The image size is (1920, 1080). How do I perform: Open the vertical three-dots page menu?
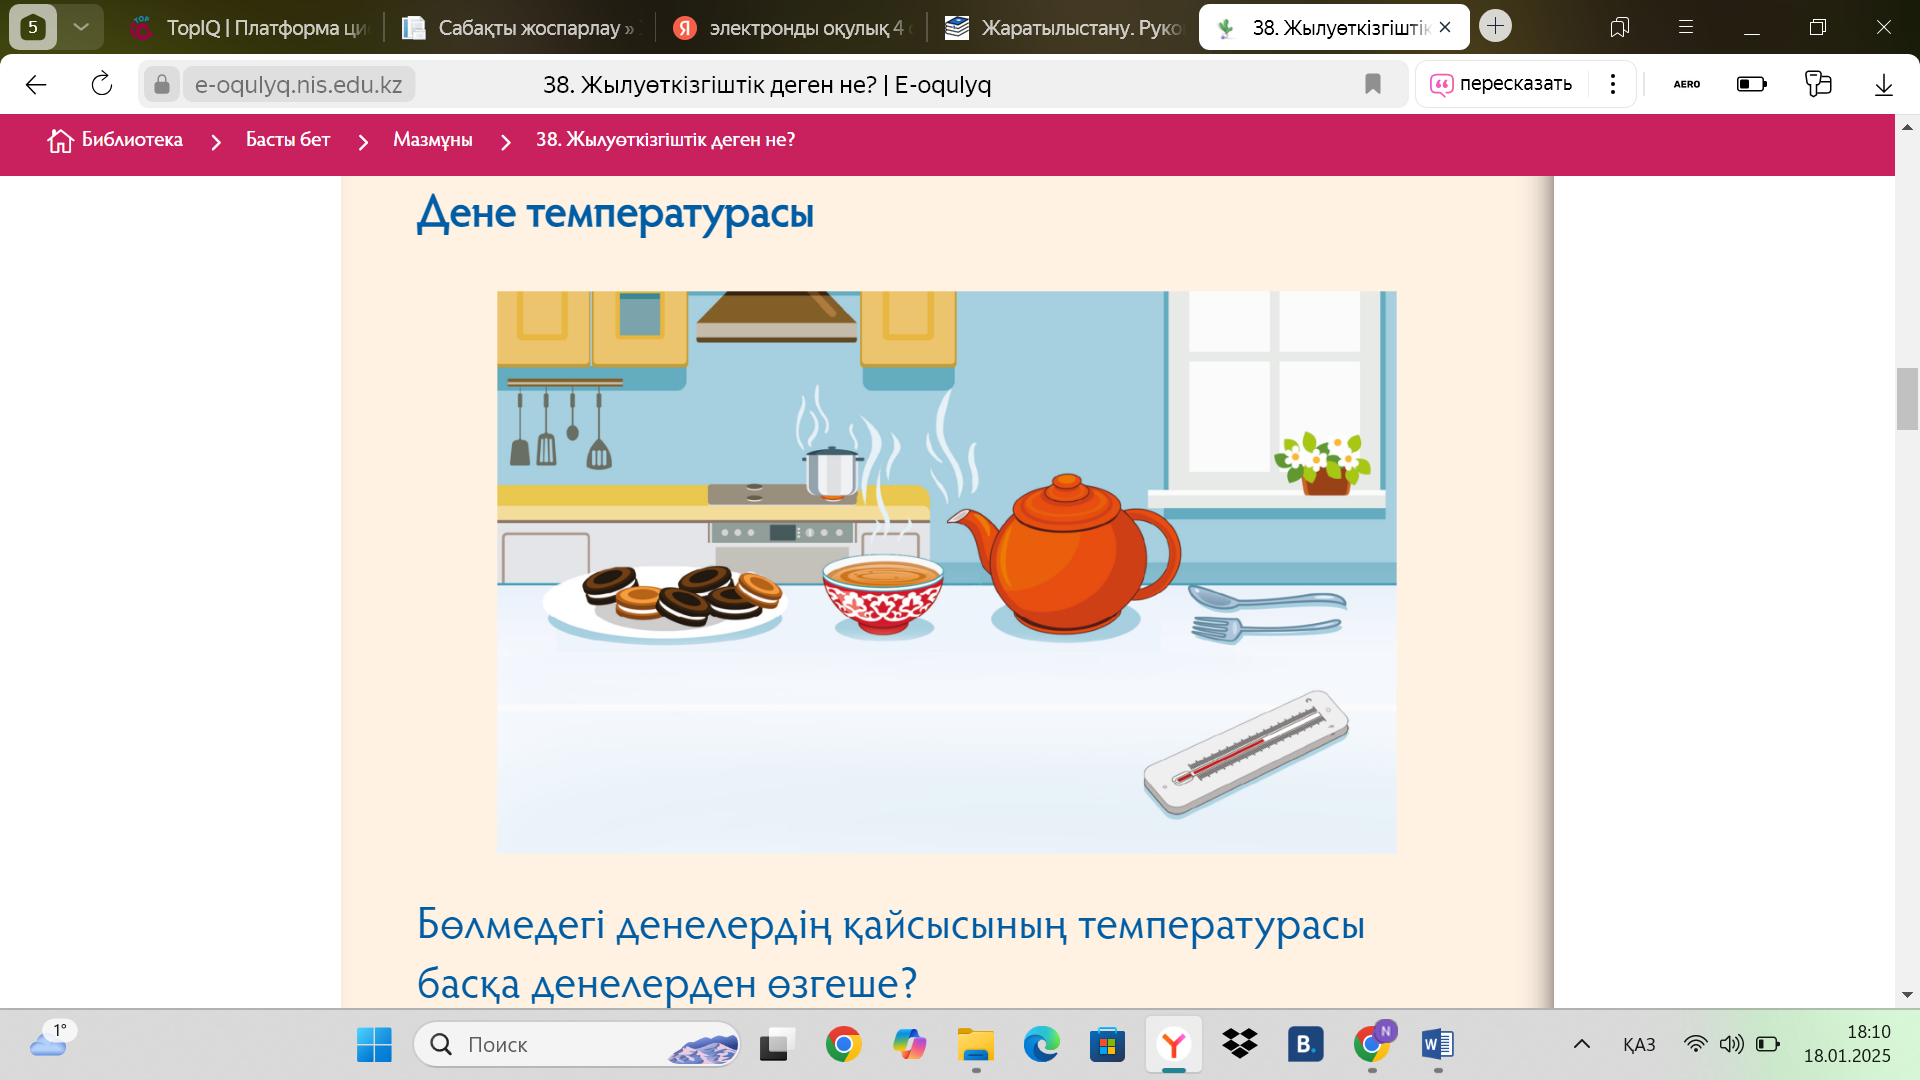click(1612, 84)
